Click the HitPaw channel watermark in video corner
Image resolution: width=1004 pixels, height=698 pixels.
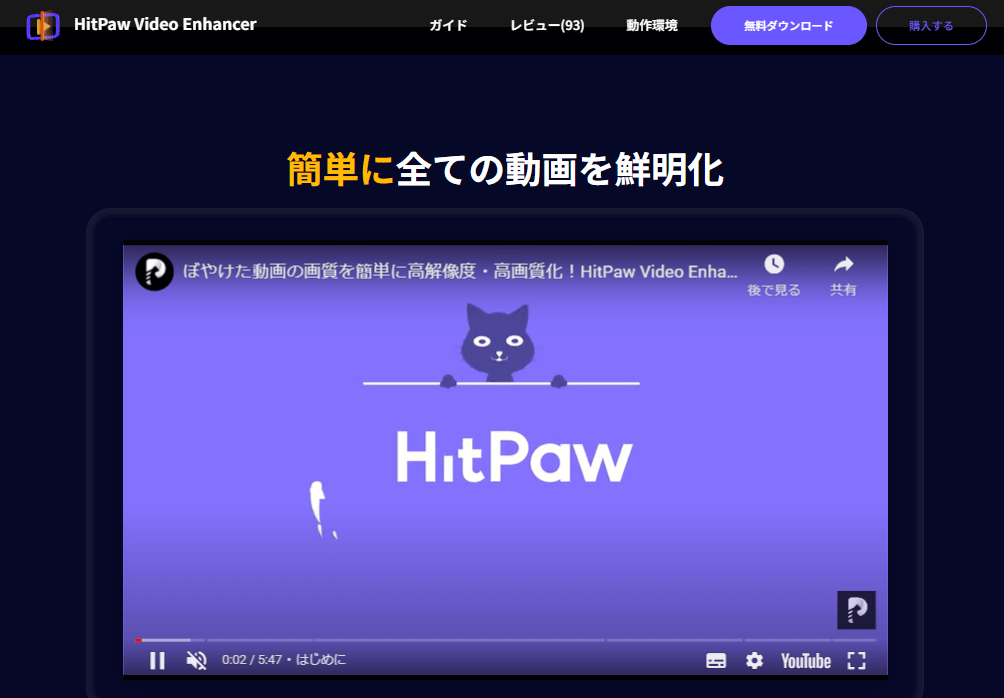click(856, 610)
